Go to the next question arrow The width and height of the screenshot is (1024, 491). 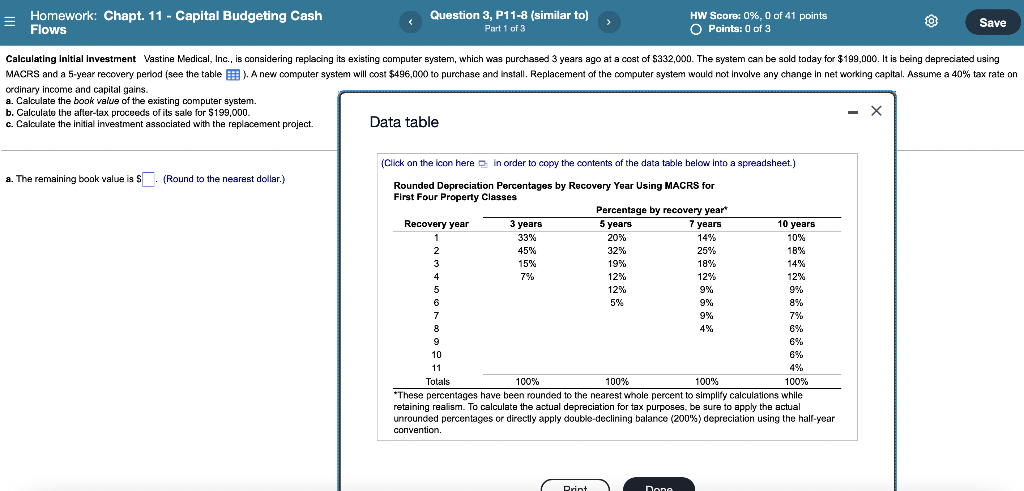608,22
